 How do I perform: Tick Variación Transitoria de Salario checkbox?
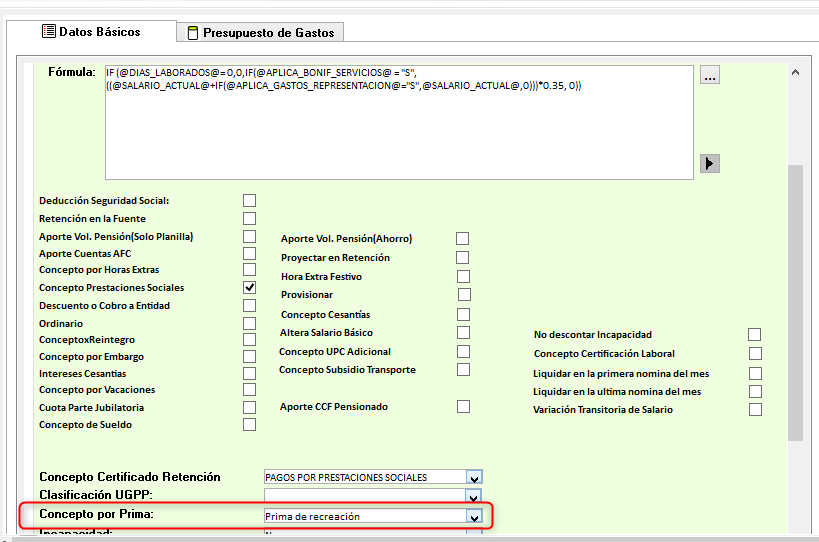point(755,409)
